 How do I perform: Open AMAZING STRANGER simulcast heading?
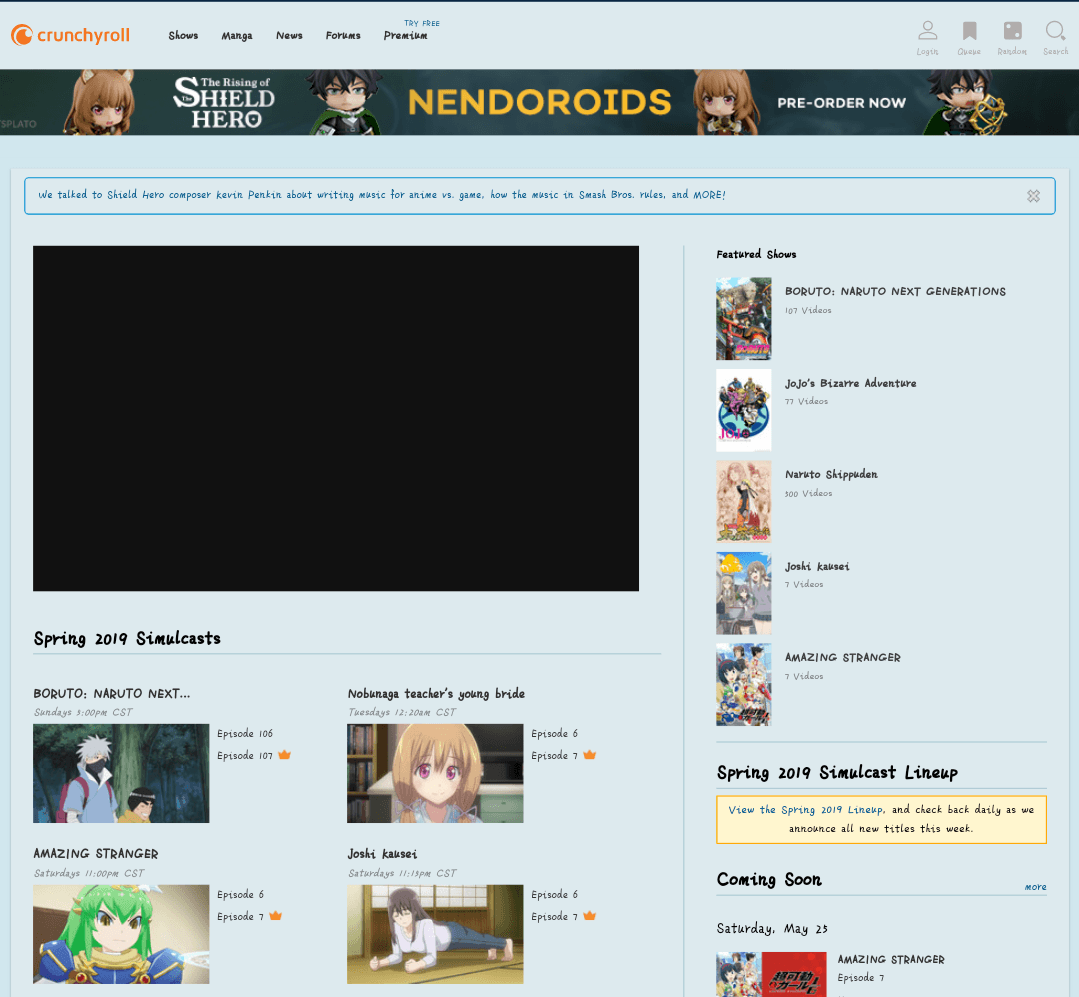[96, 854]
